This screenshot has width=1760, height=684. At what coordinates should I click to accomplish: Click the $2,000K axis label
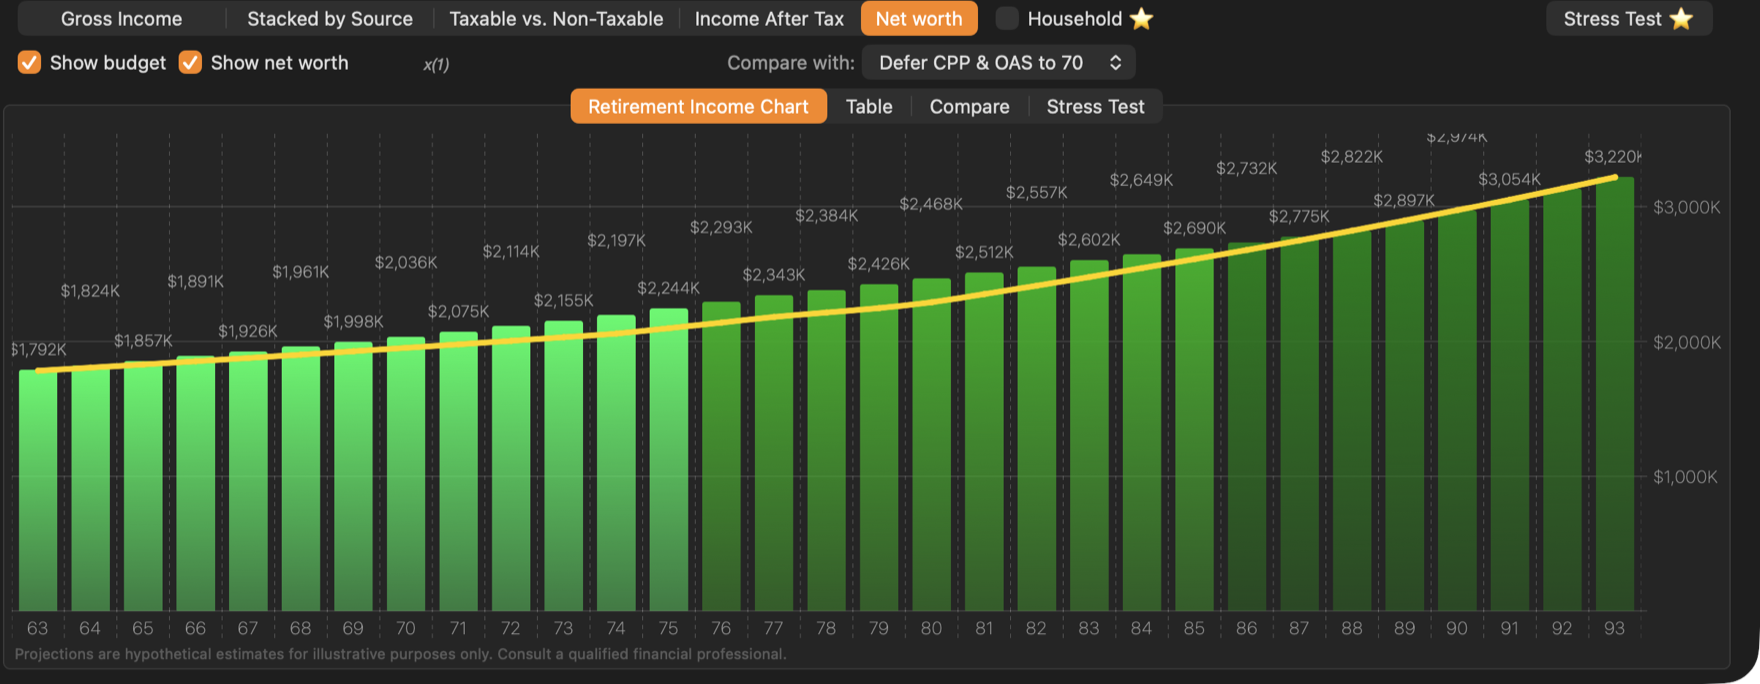click(x=1687, y=343)
